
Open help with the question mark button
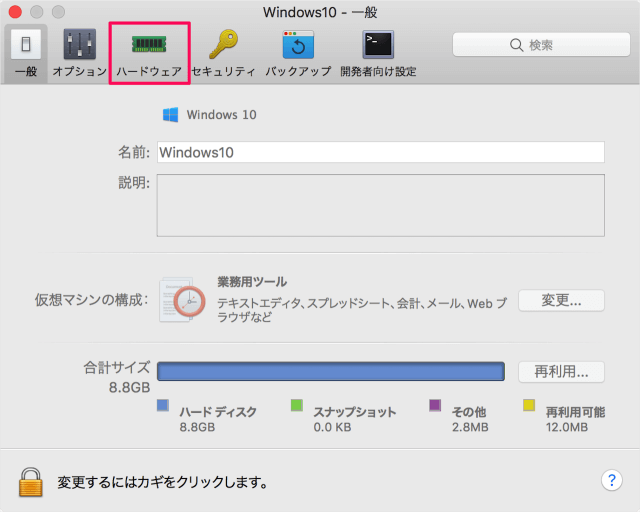(x=611, y=480)
